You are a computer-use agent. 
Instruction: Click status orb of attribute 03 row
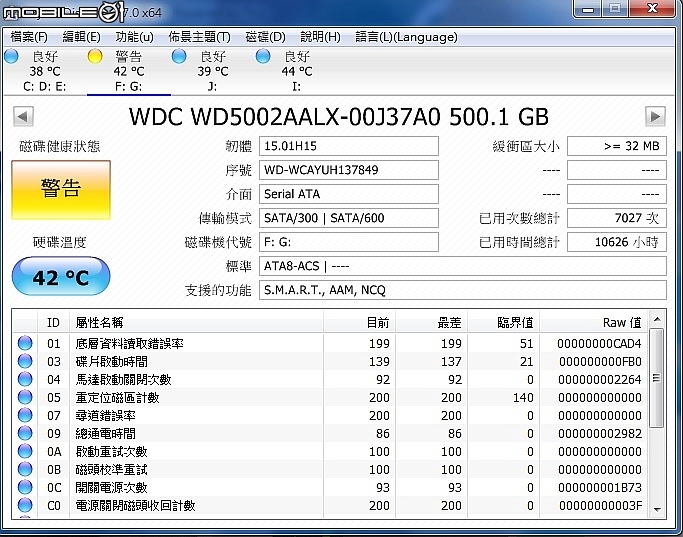[25, 361]
